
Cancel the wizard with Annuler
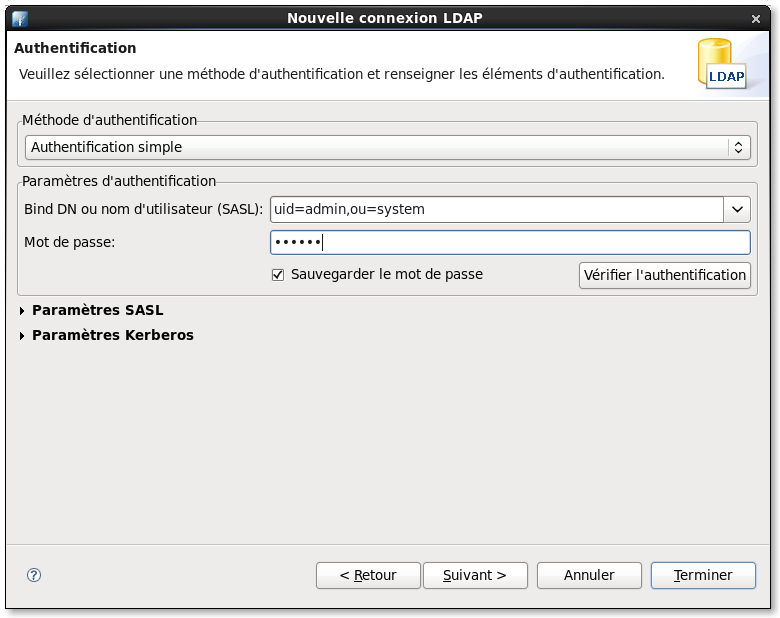click(589, 575)
